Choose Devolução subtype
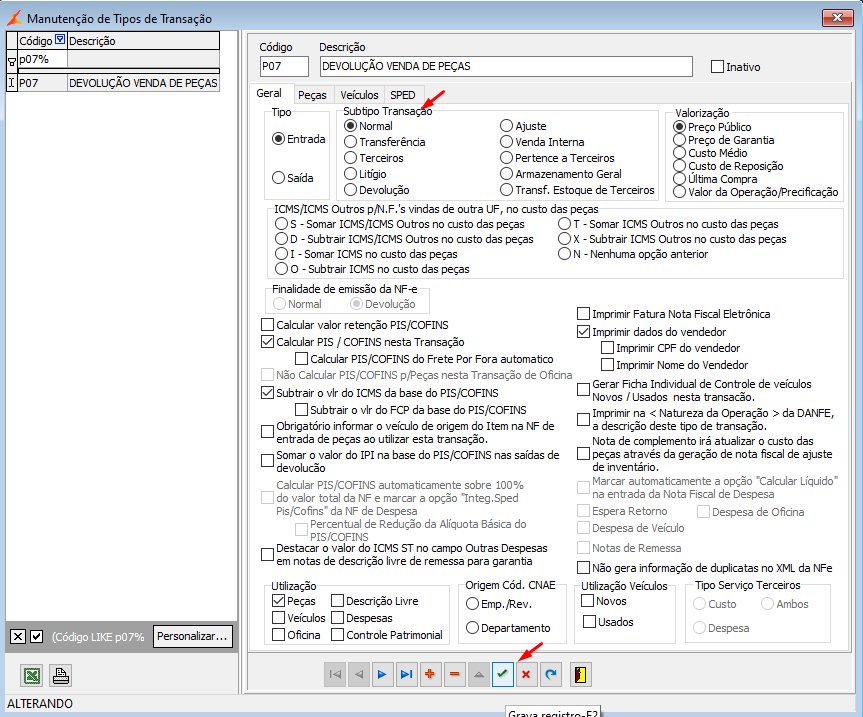 pos(351,190)
